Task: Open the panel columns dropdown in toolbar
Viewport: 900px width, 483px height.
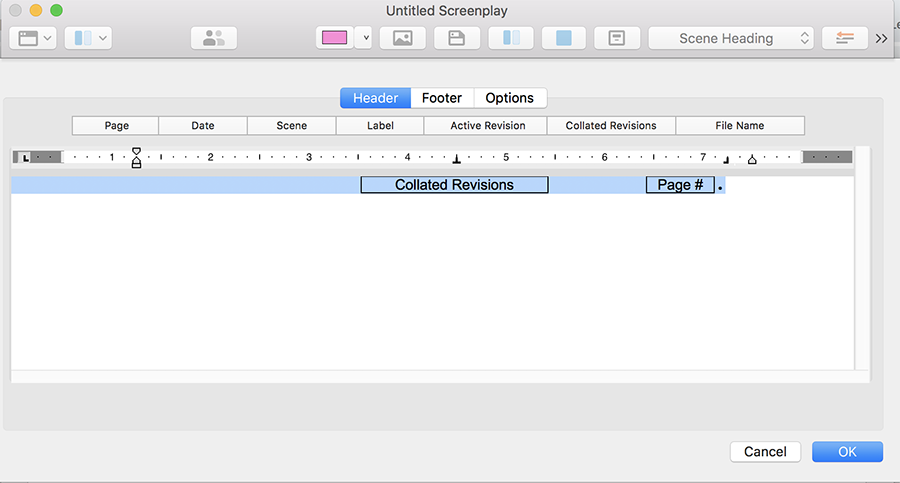Action: point(88,38)
